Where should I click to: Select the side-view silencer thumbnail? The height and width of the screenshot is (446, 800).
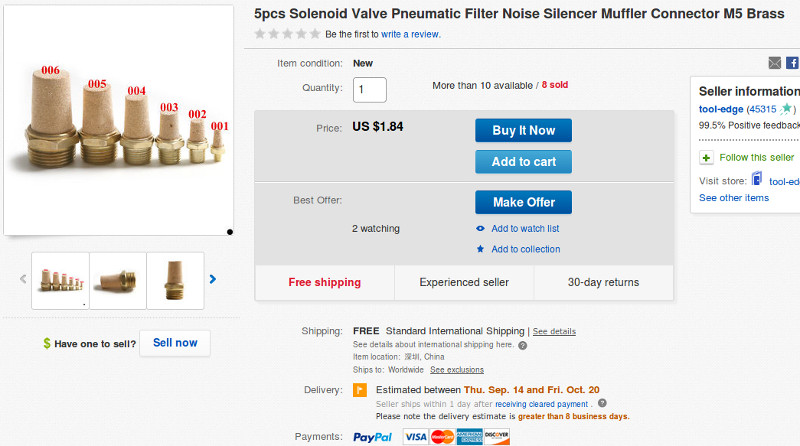point(118,280)
